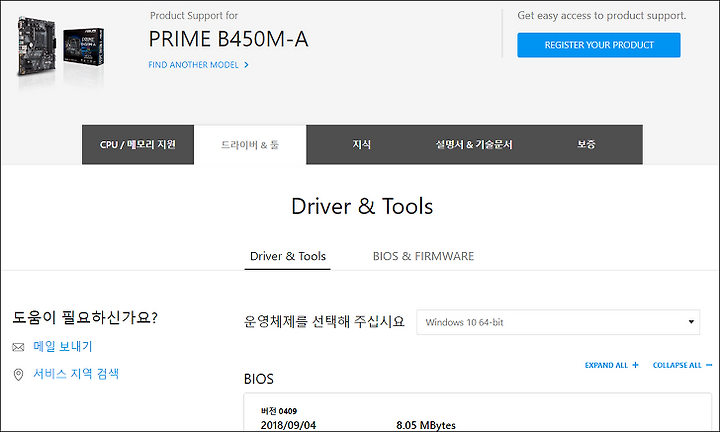This screenshot has width=720, height=432.
Task: Click the 8.05 MBytes file size text
Action: coord(426,425)
